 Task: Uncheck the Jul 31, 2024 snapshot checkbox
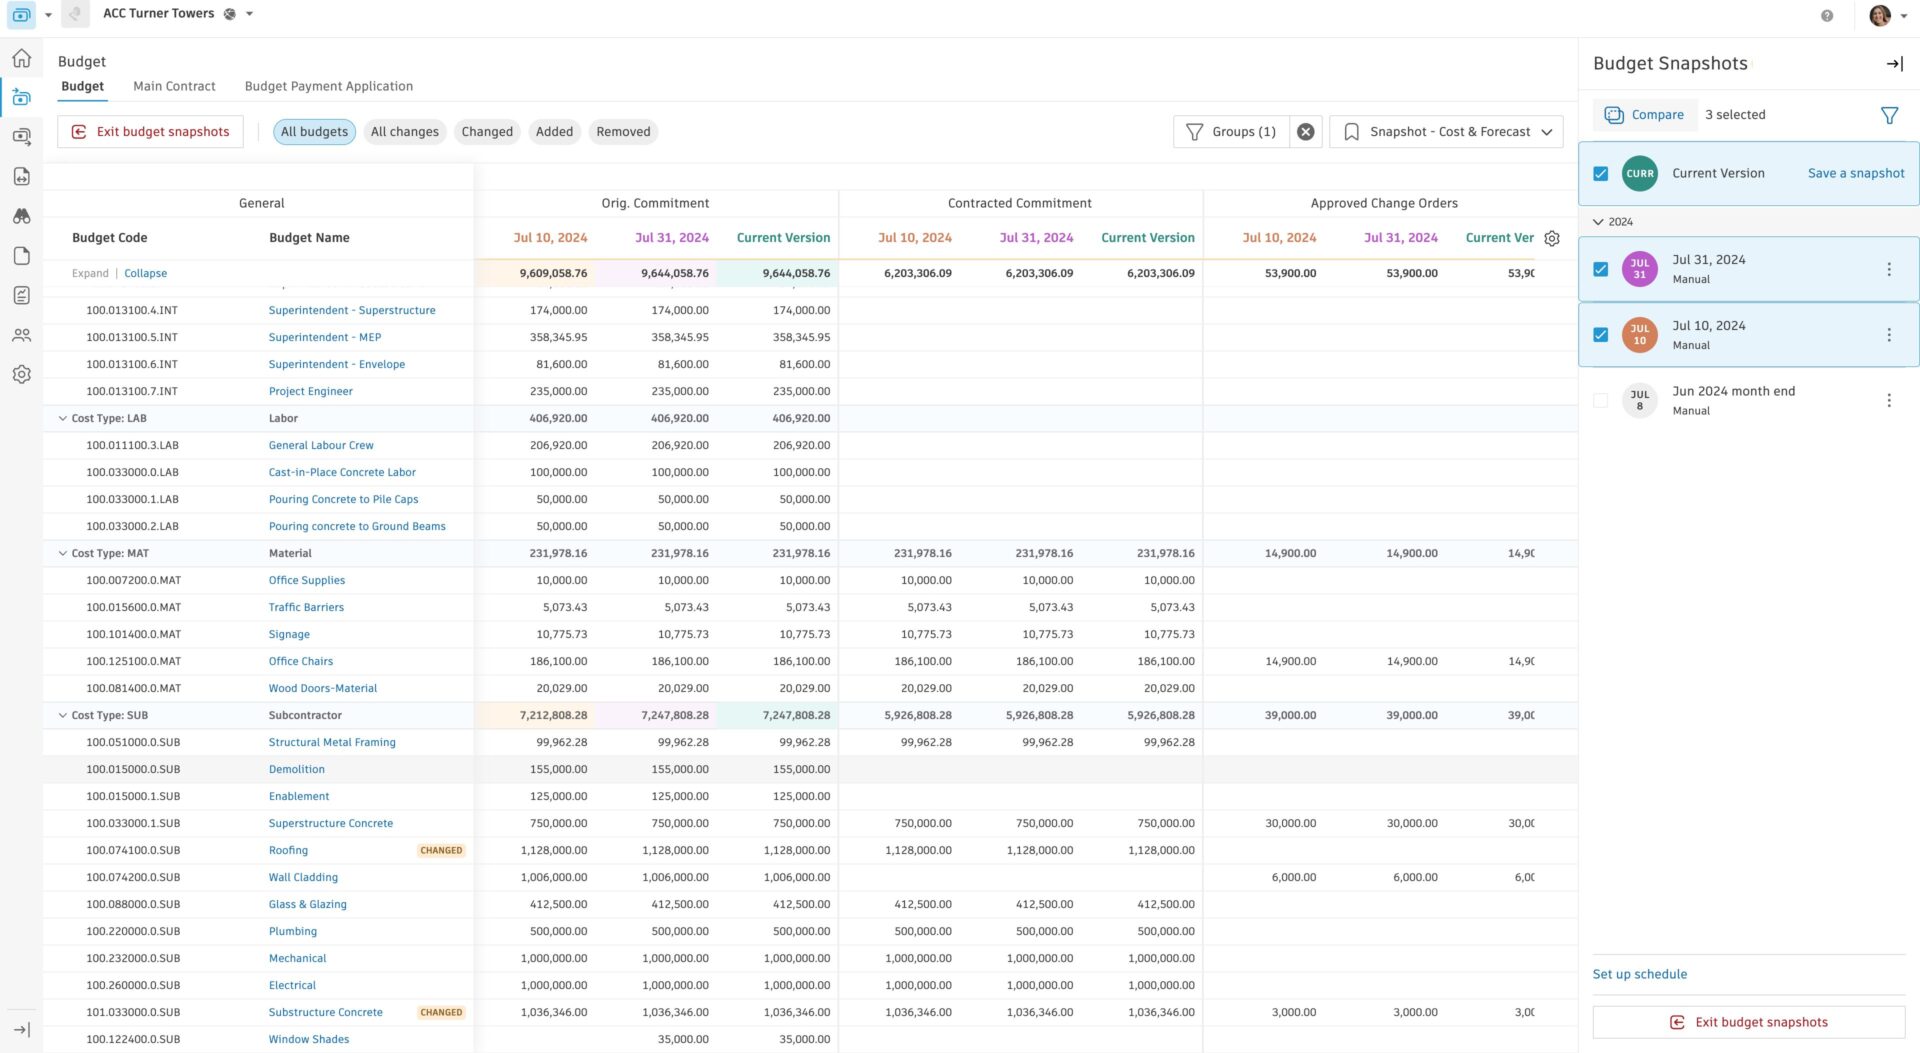1600,269
